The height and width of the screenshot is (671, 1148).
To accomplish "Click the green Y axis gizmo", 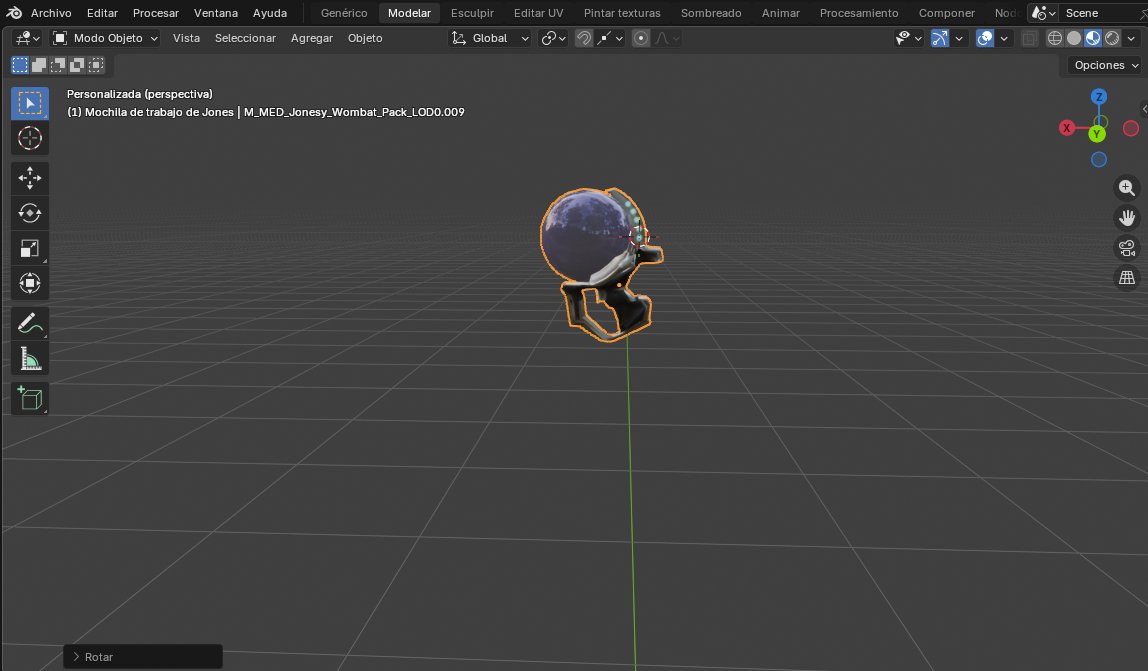I will coord(1096,134).
